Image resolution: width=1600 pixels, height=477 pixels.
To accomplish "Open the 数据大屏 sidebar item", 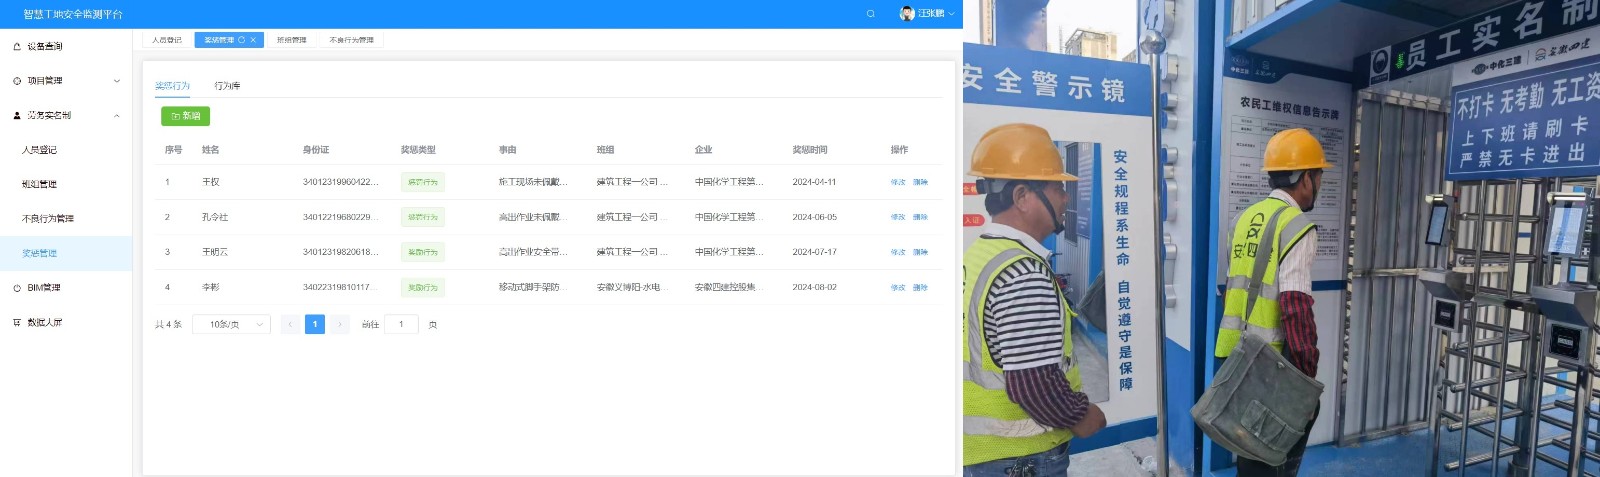I will tap(66, 322).
